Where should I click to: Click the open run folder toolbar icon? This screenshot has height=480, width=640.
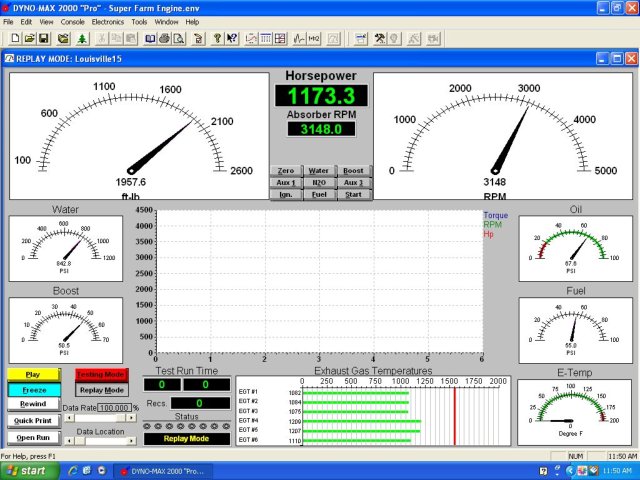(x=63, y=38)
